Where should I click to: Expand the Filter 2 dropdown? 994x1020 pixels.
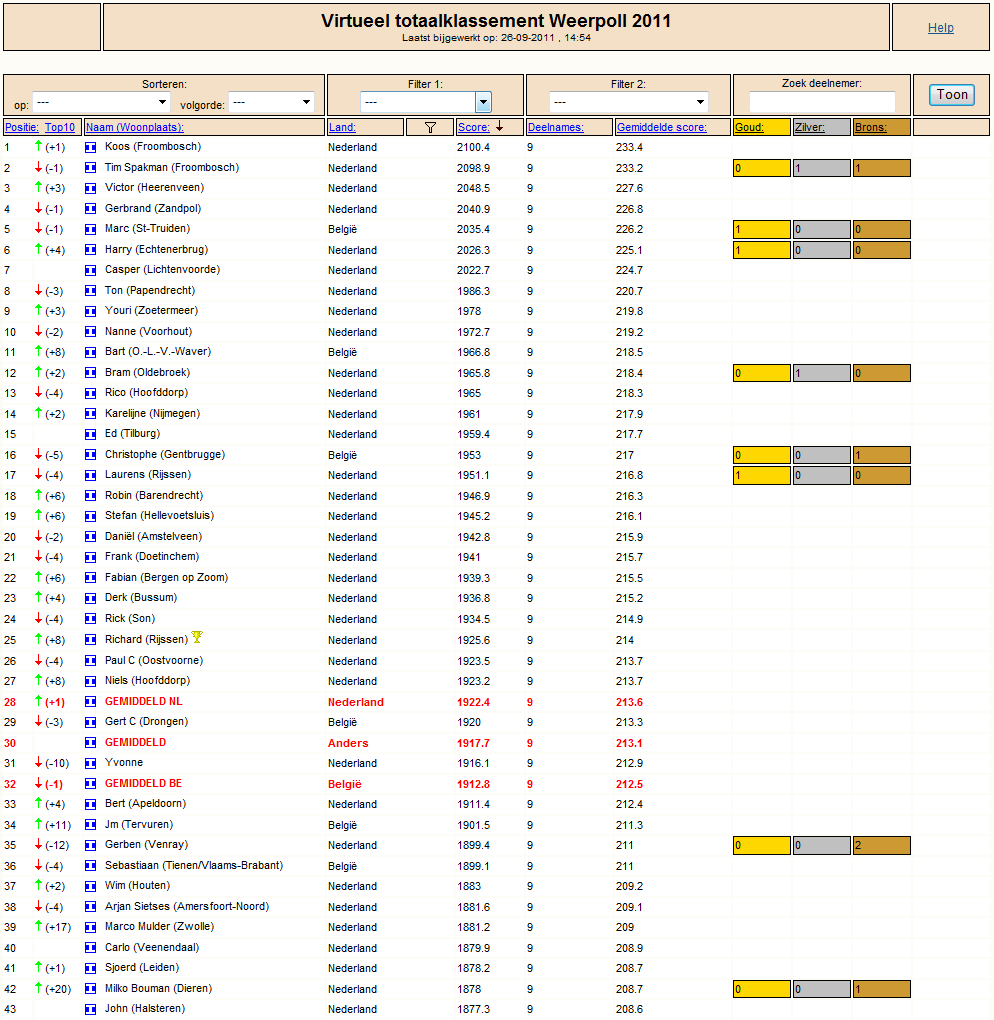[628, 102]
